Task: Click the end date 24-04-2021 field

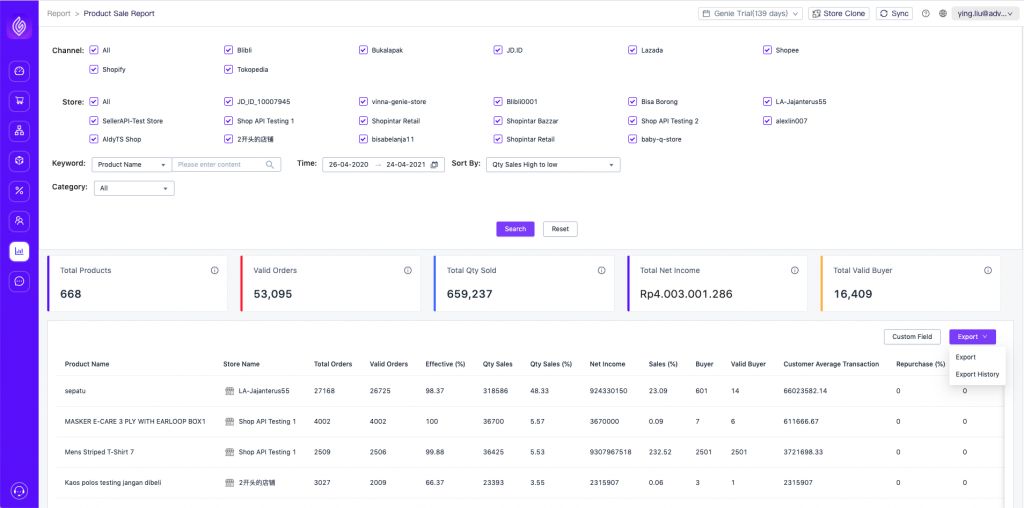Action: (406, 165)
